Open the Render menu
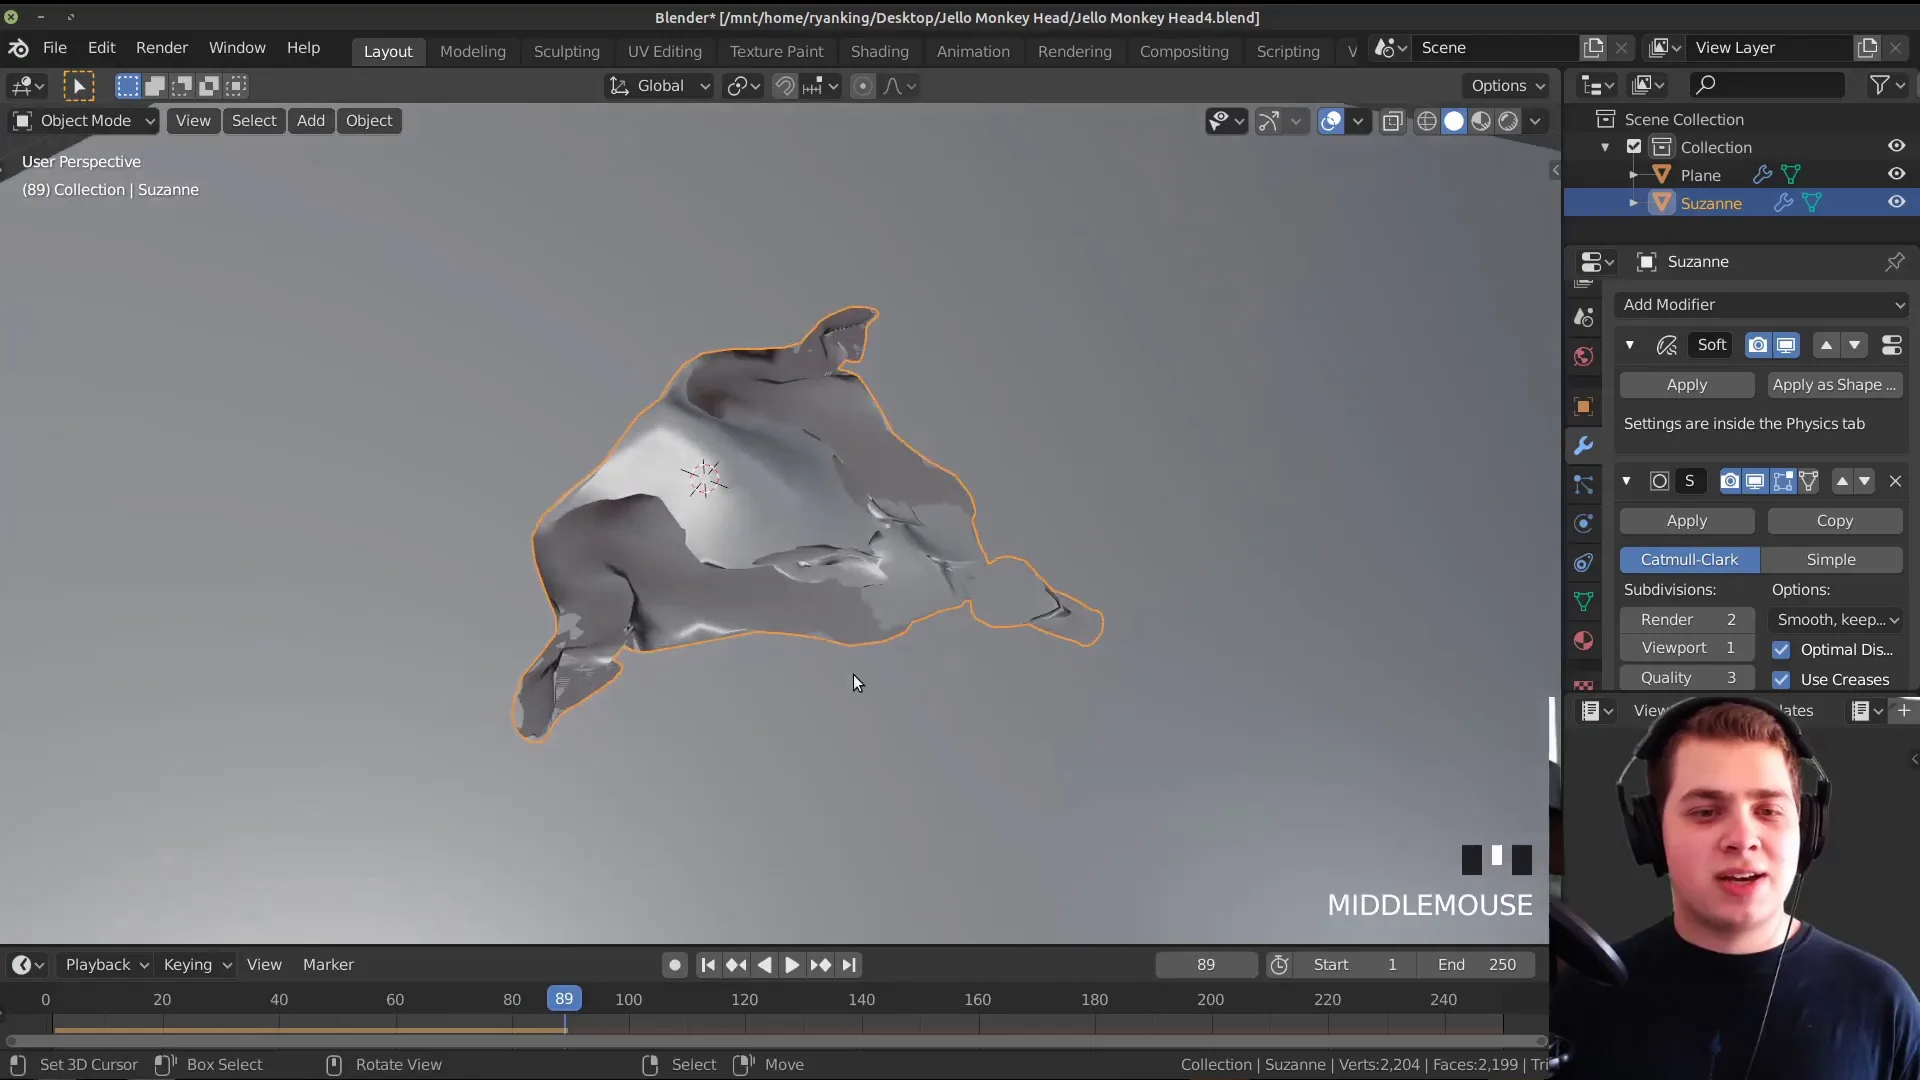Image resolution: width=1920 pixels, height=1080 pixels. coord(162,48)
